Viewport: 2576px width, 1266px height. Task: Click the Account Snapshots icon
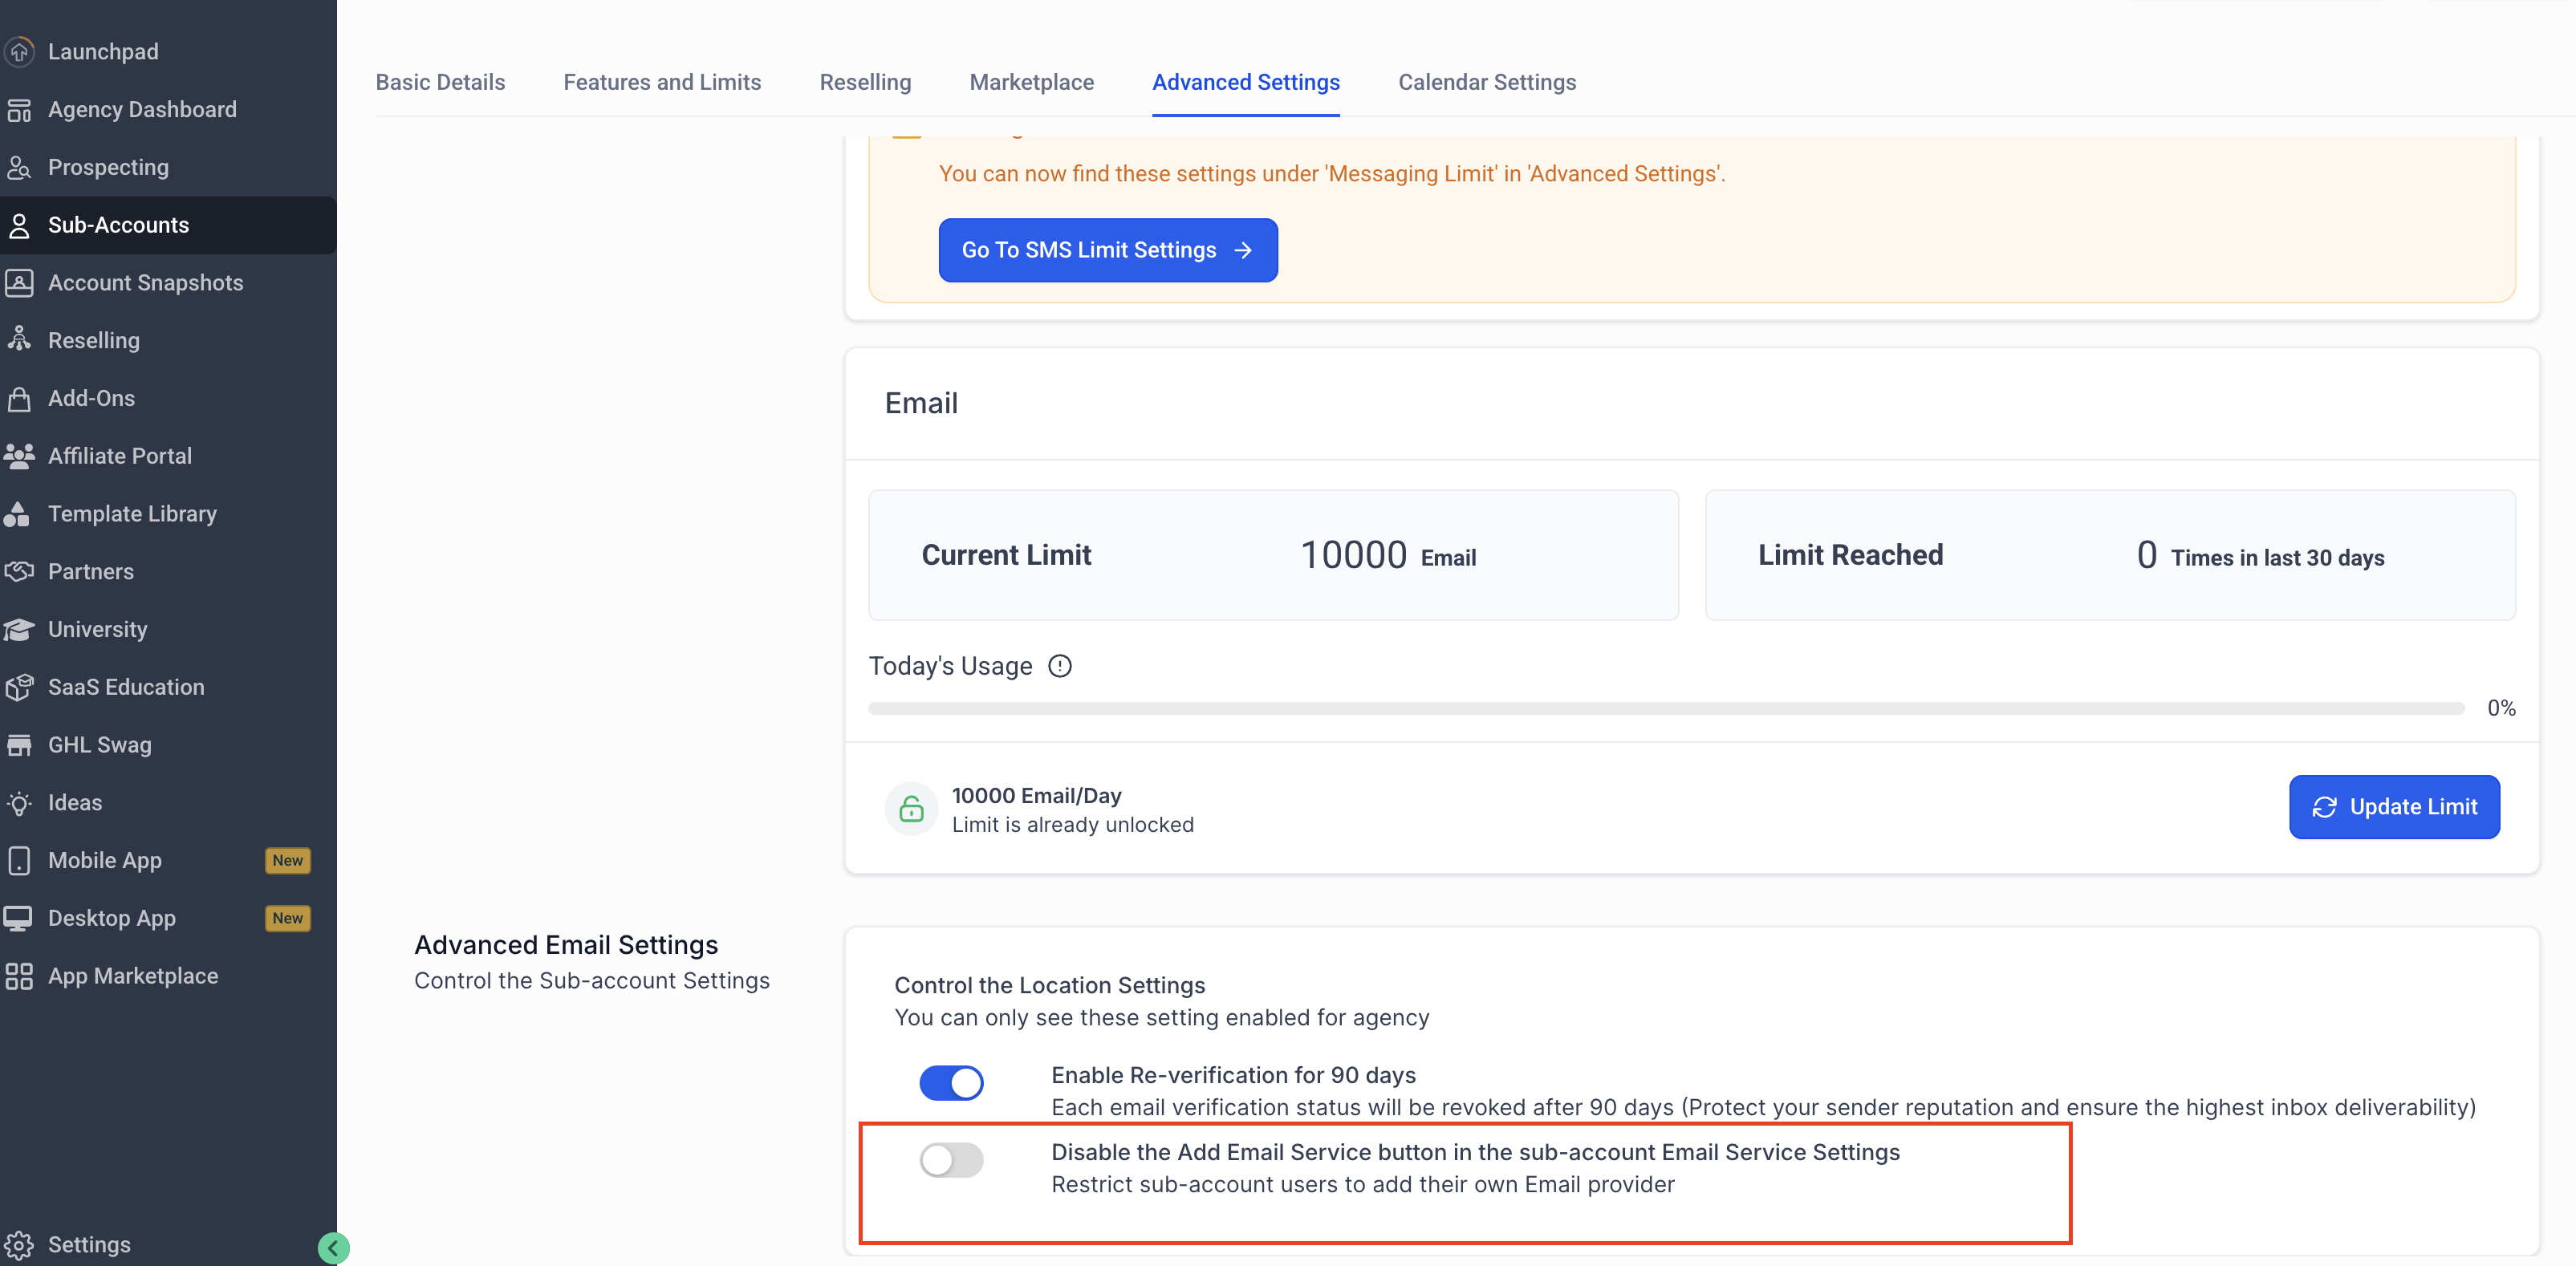[x=19, y=283]
